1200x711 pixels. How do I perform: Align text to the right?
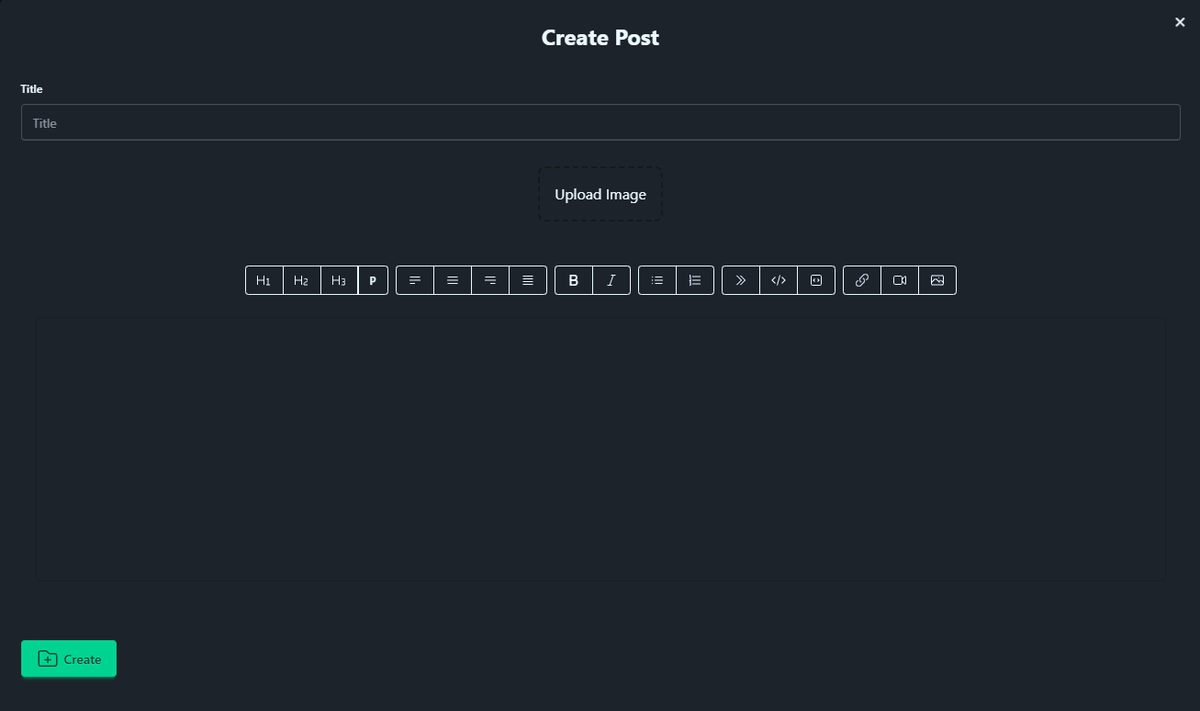[490, 280]
